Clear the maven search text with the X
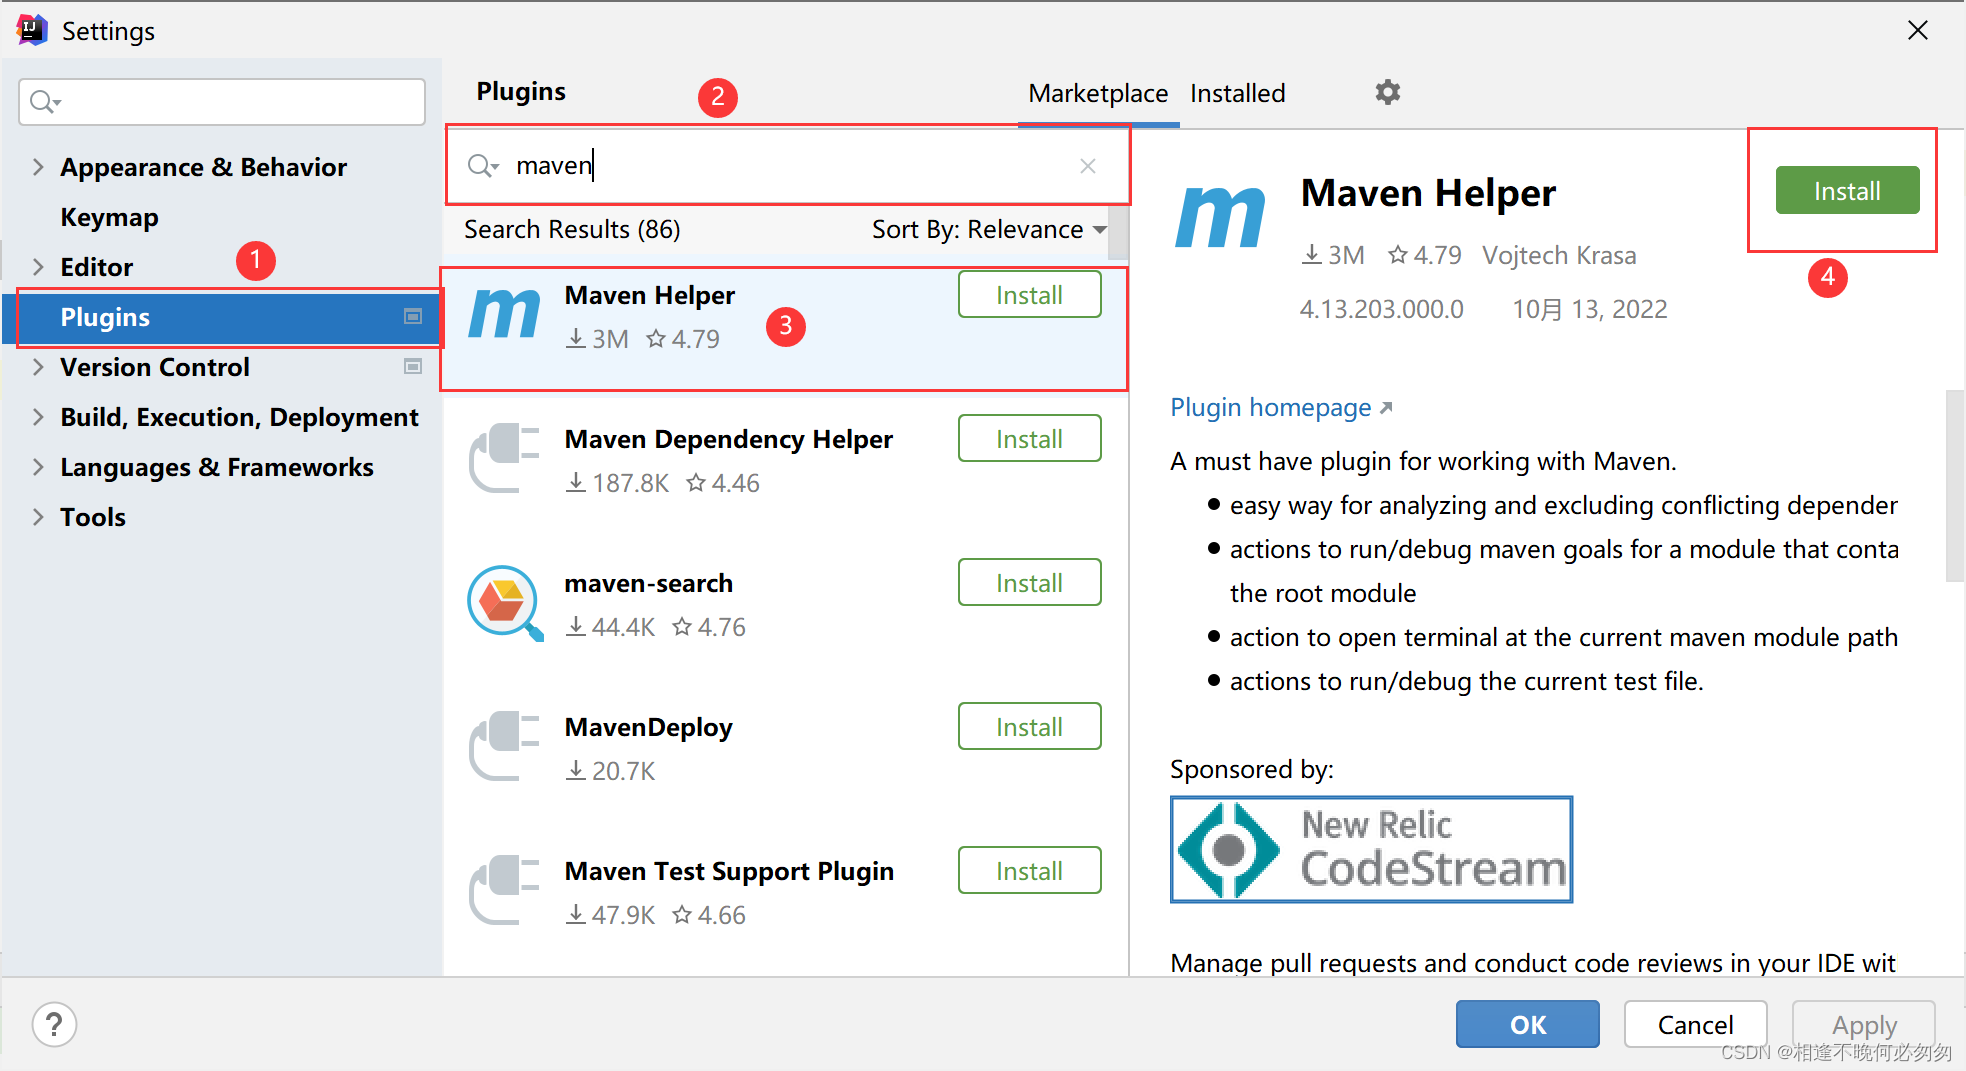1966x1071 pixels. coord(1088,166)
